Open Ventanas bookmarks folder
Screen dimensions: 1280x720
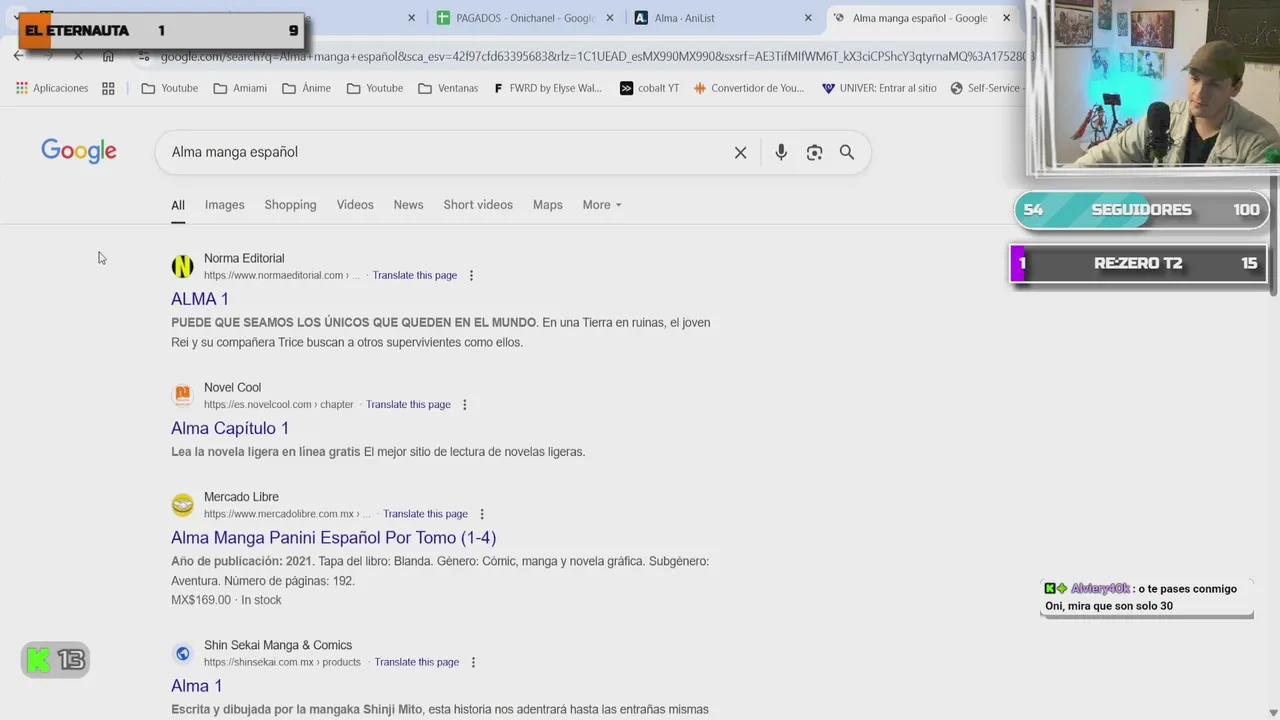coord(448,88)
